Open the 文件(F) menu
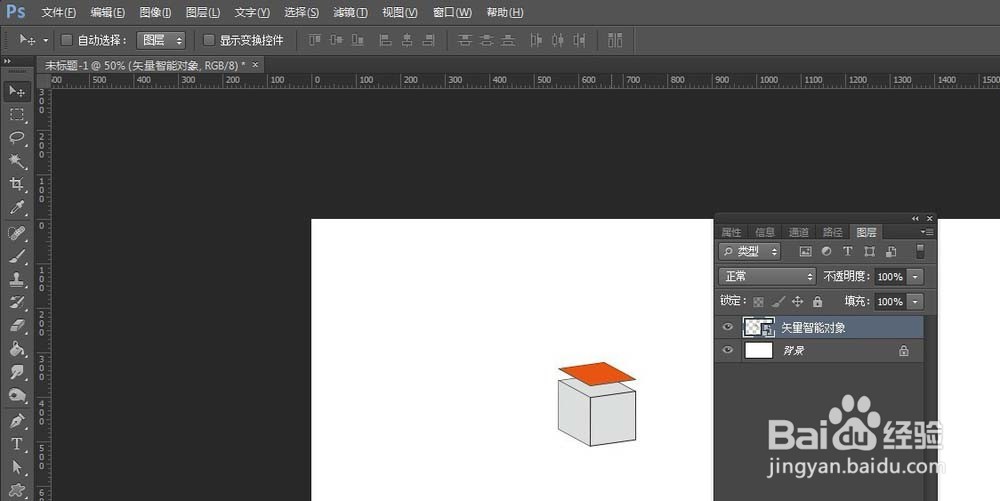Viewport: 1000px width, 501px height. click(x=59, y=12)
